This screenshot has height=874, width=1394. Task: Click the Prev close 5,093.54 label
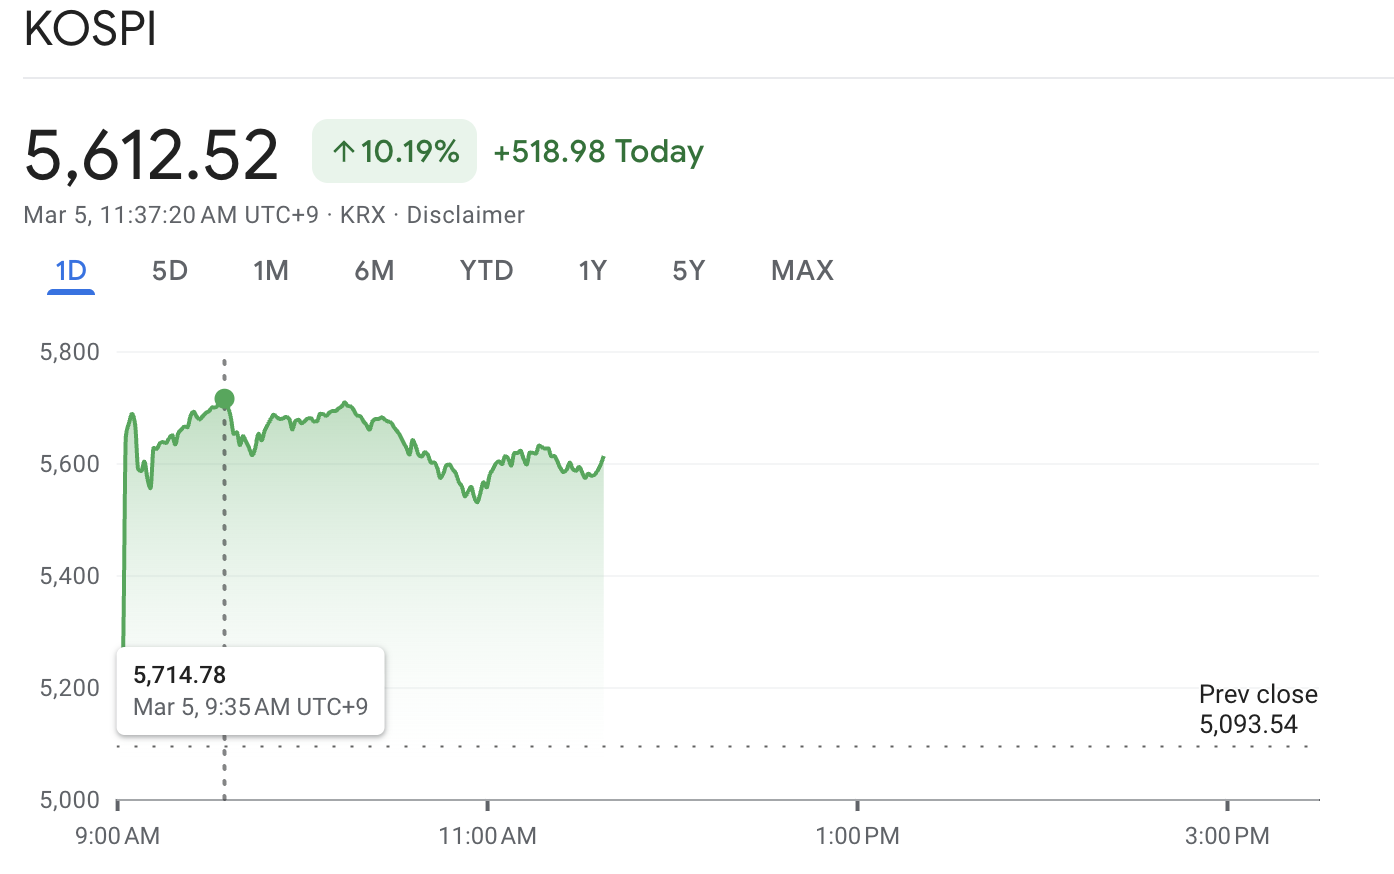point(1257,708)
